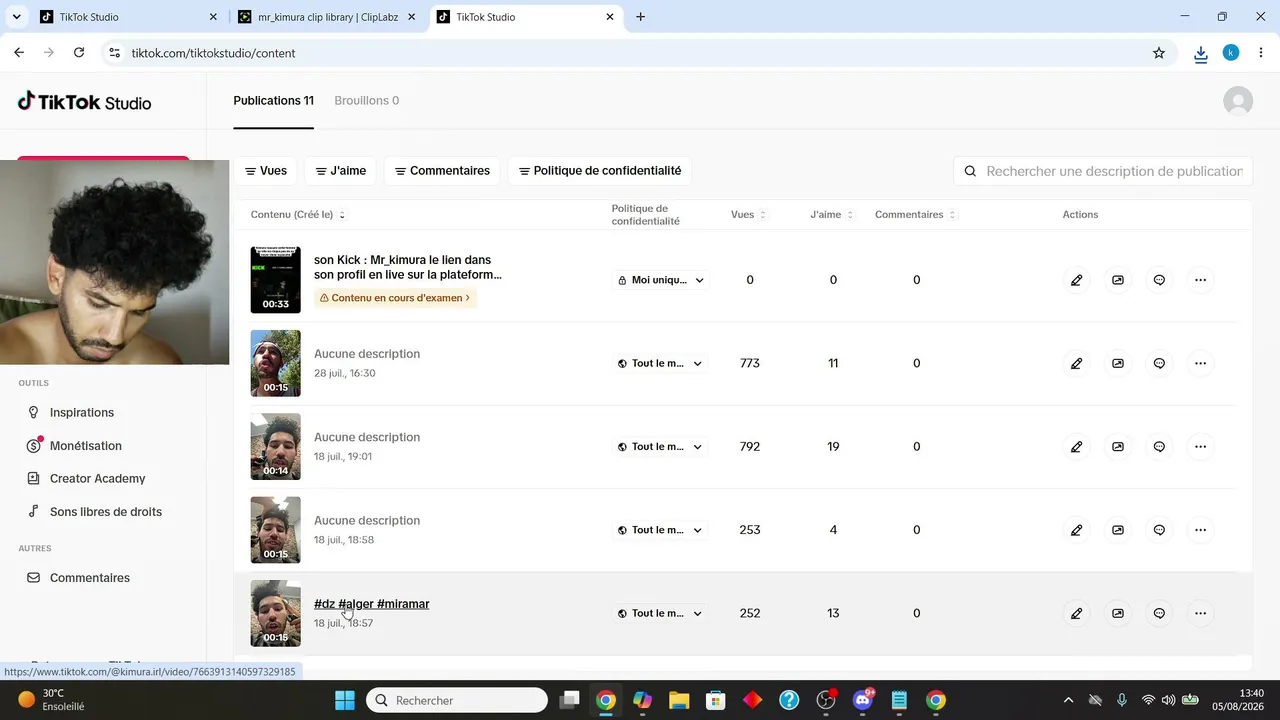Open more options for the "son Kick : Mr_kimura" video

(1201, 280)
